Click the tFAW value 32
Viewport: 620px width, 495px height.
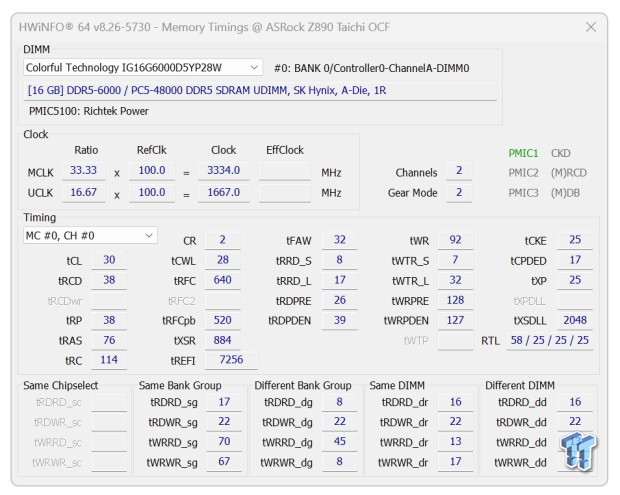pos(340,240)
